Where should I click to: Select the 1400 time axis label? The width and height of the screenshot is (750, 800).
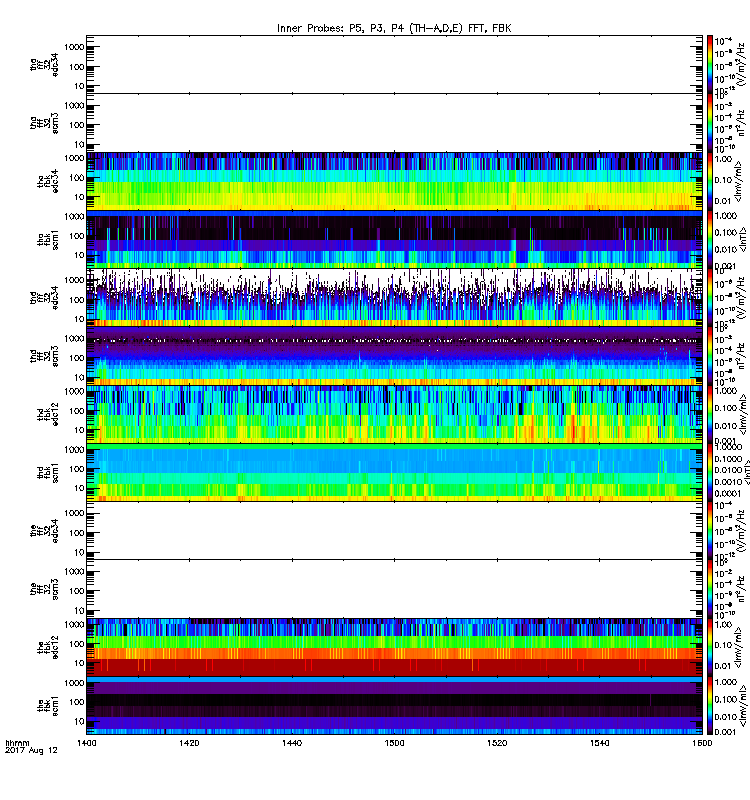(x=86, y=743)
